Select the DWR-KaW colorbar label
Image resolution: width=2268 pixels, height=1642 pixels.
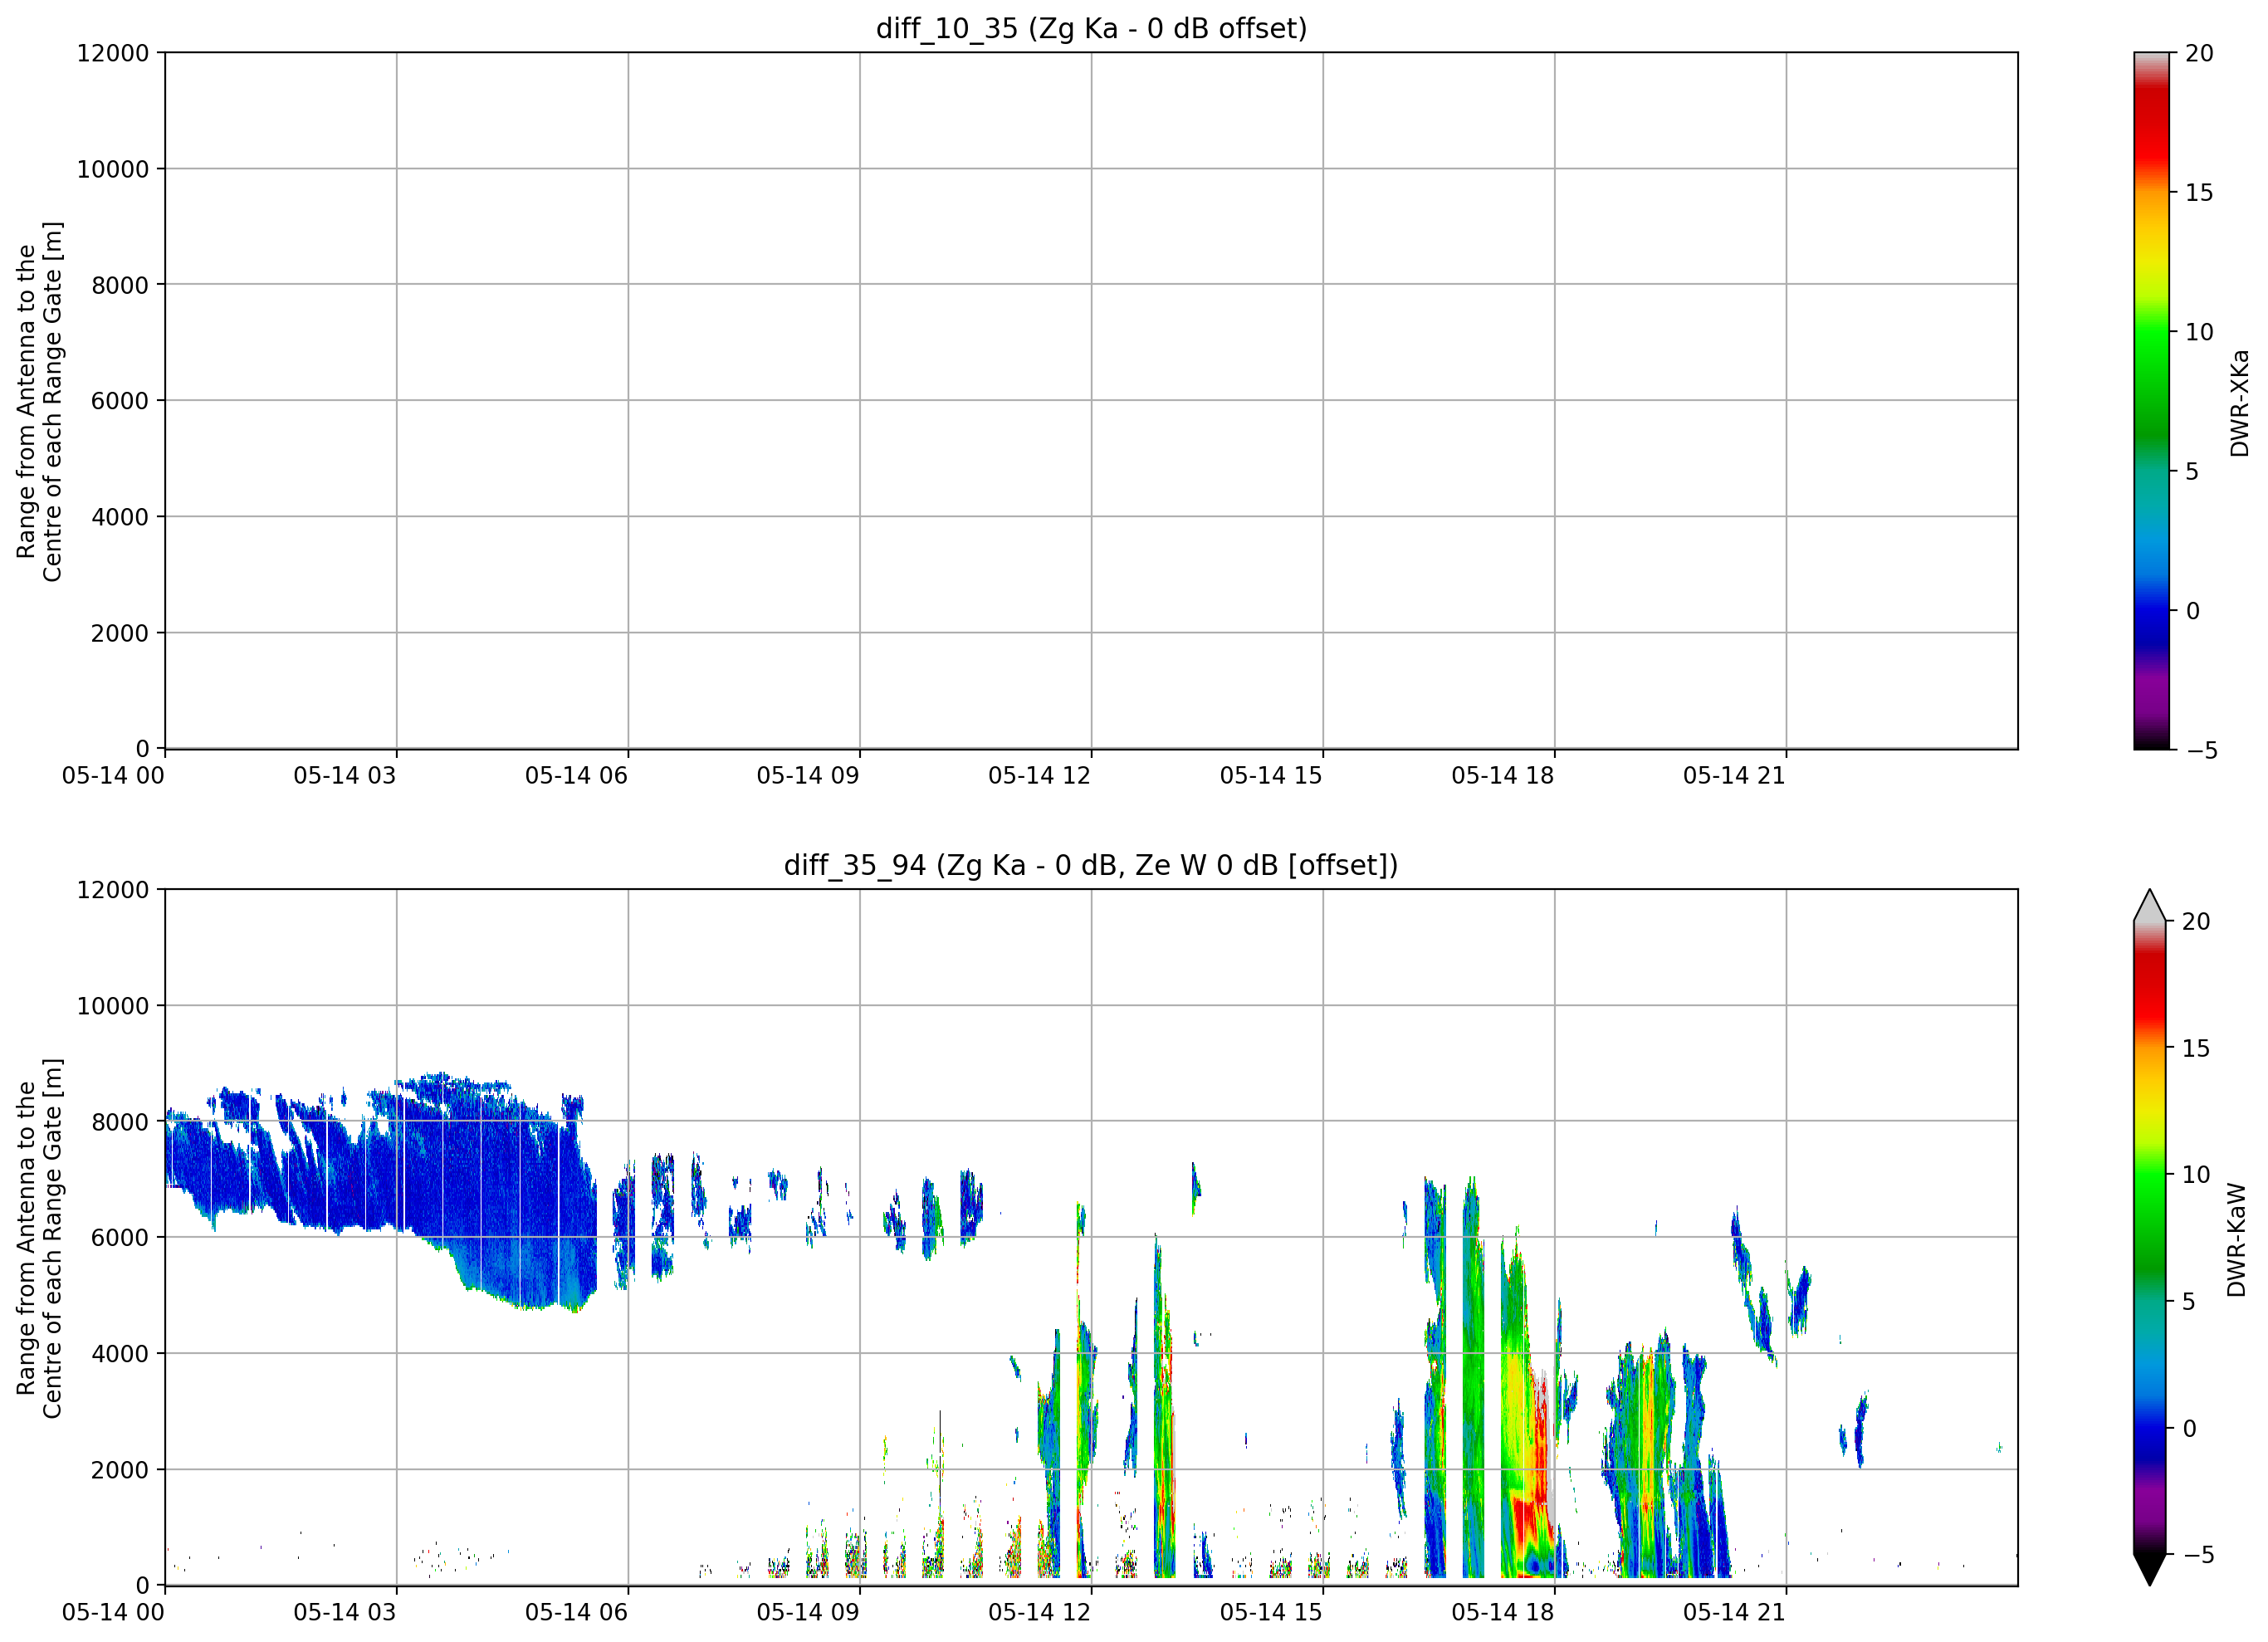pyautogui.click(x=2237, y=1240)
